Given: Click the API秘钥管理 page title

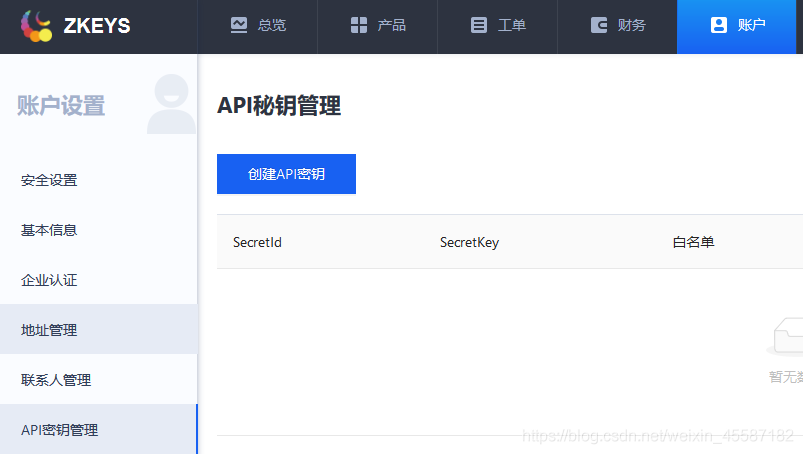Looking at the screenshot, I should coord(279,106).
